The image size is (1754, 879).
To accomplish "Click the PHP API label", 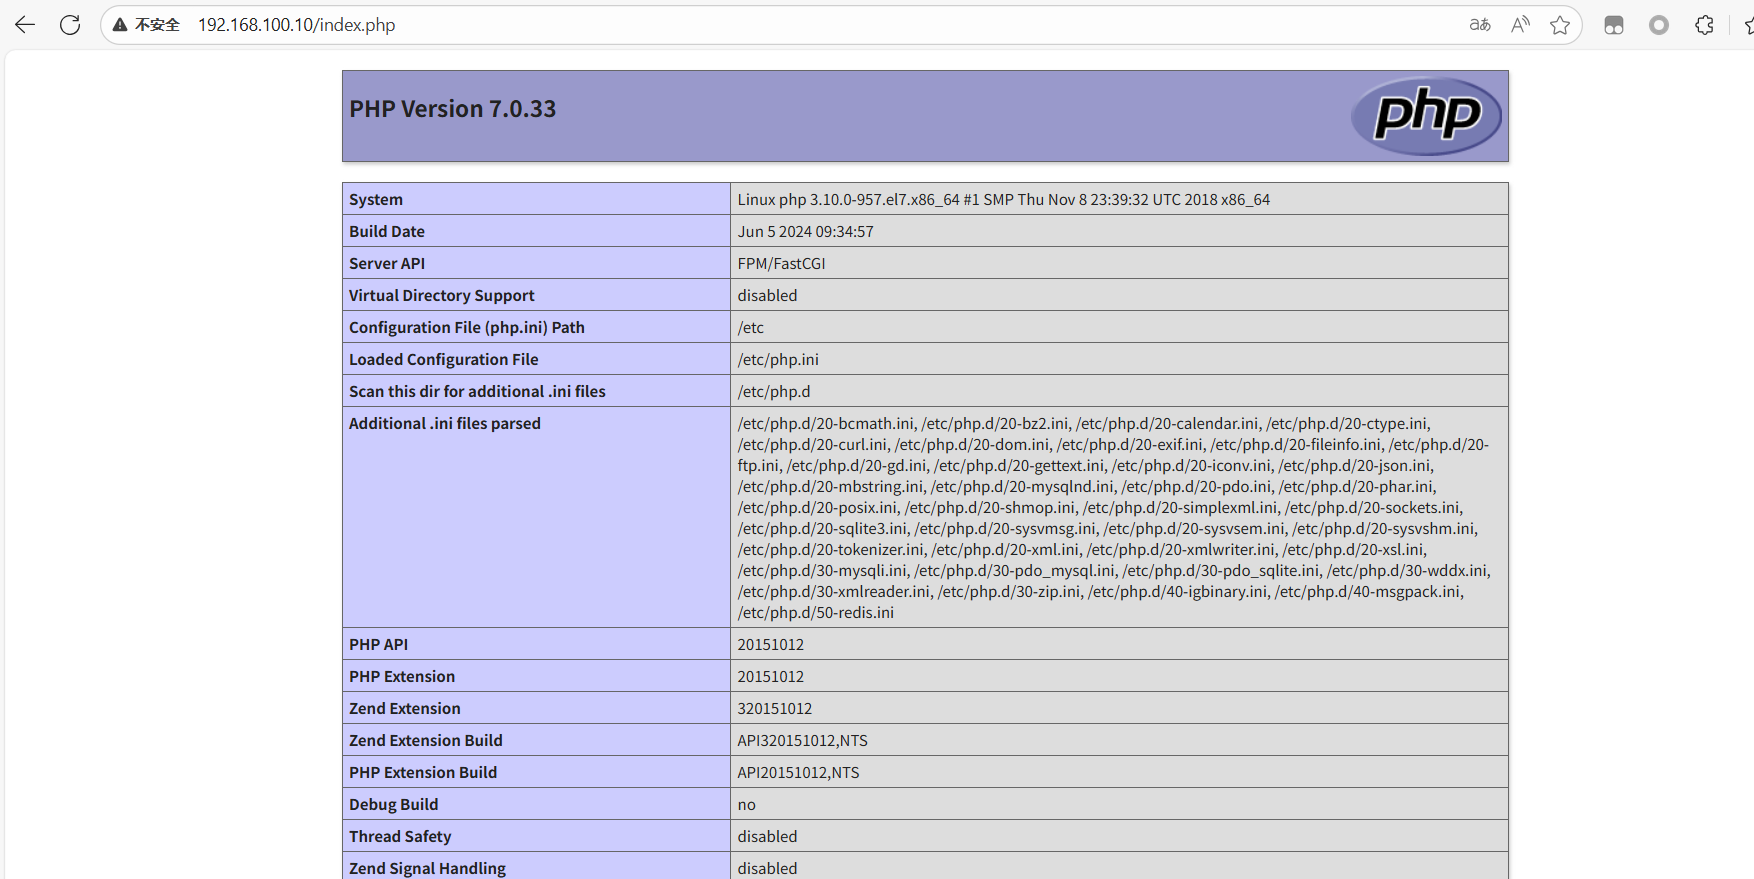I will point(379,644).
